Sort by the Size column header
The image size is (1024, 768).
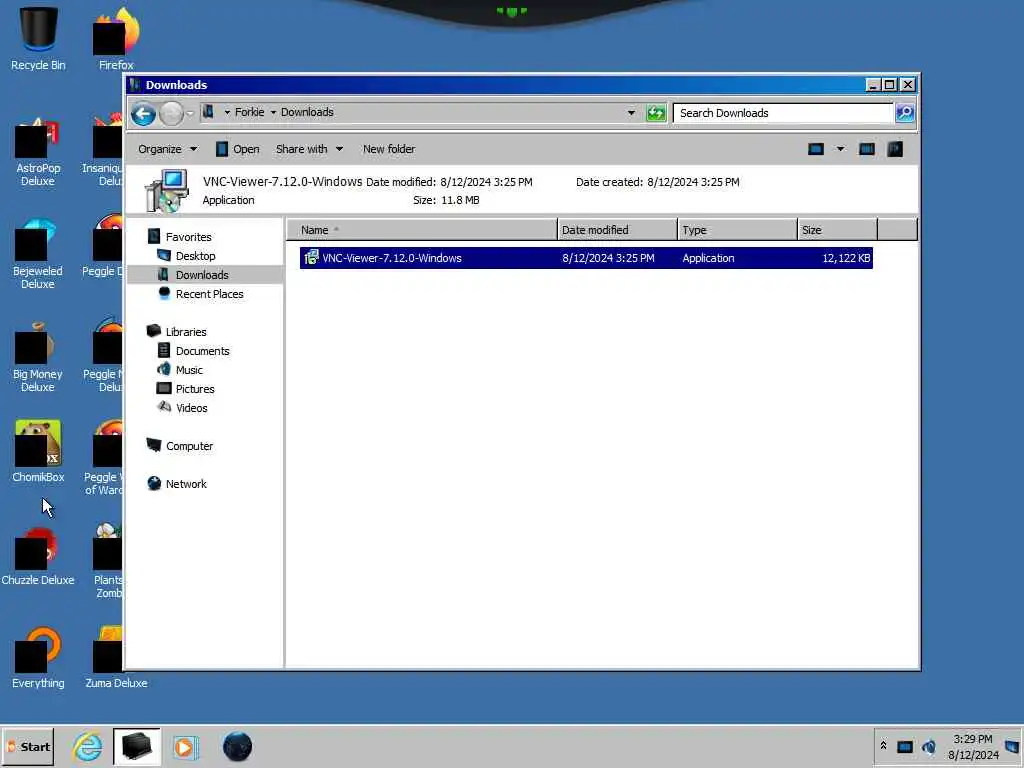tap(837, 230)
